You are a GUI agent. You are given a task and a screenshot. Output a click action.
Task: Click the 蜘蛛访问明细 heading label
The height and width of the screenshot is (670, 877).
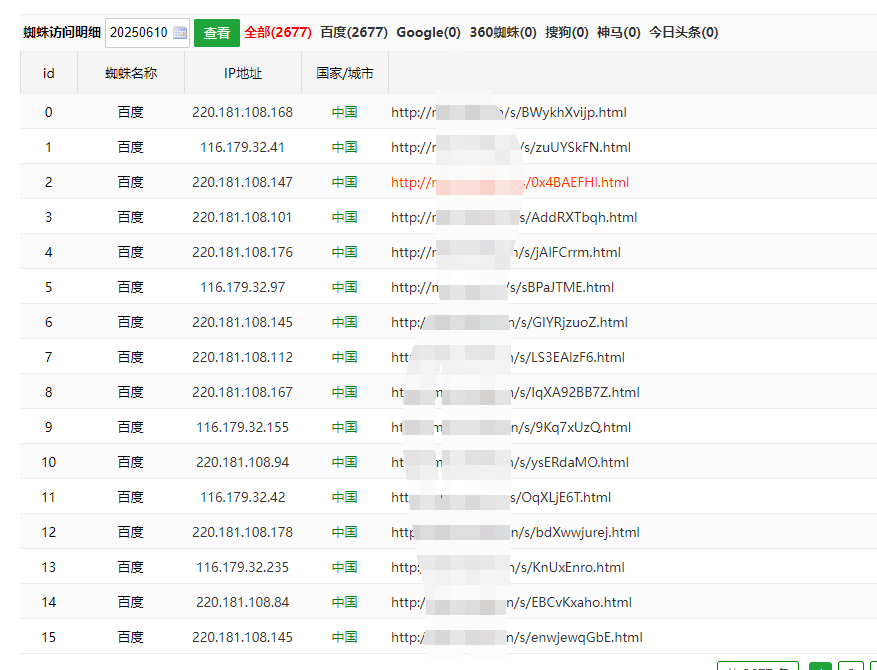pyautogui.click(x=62, y=32)
